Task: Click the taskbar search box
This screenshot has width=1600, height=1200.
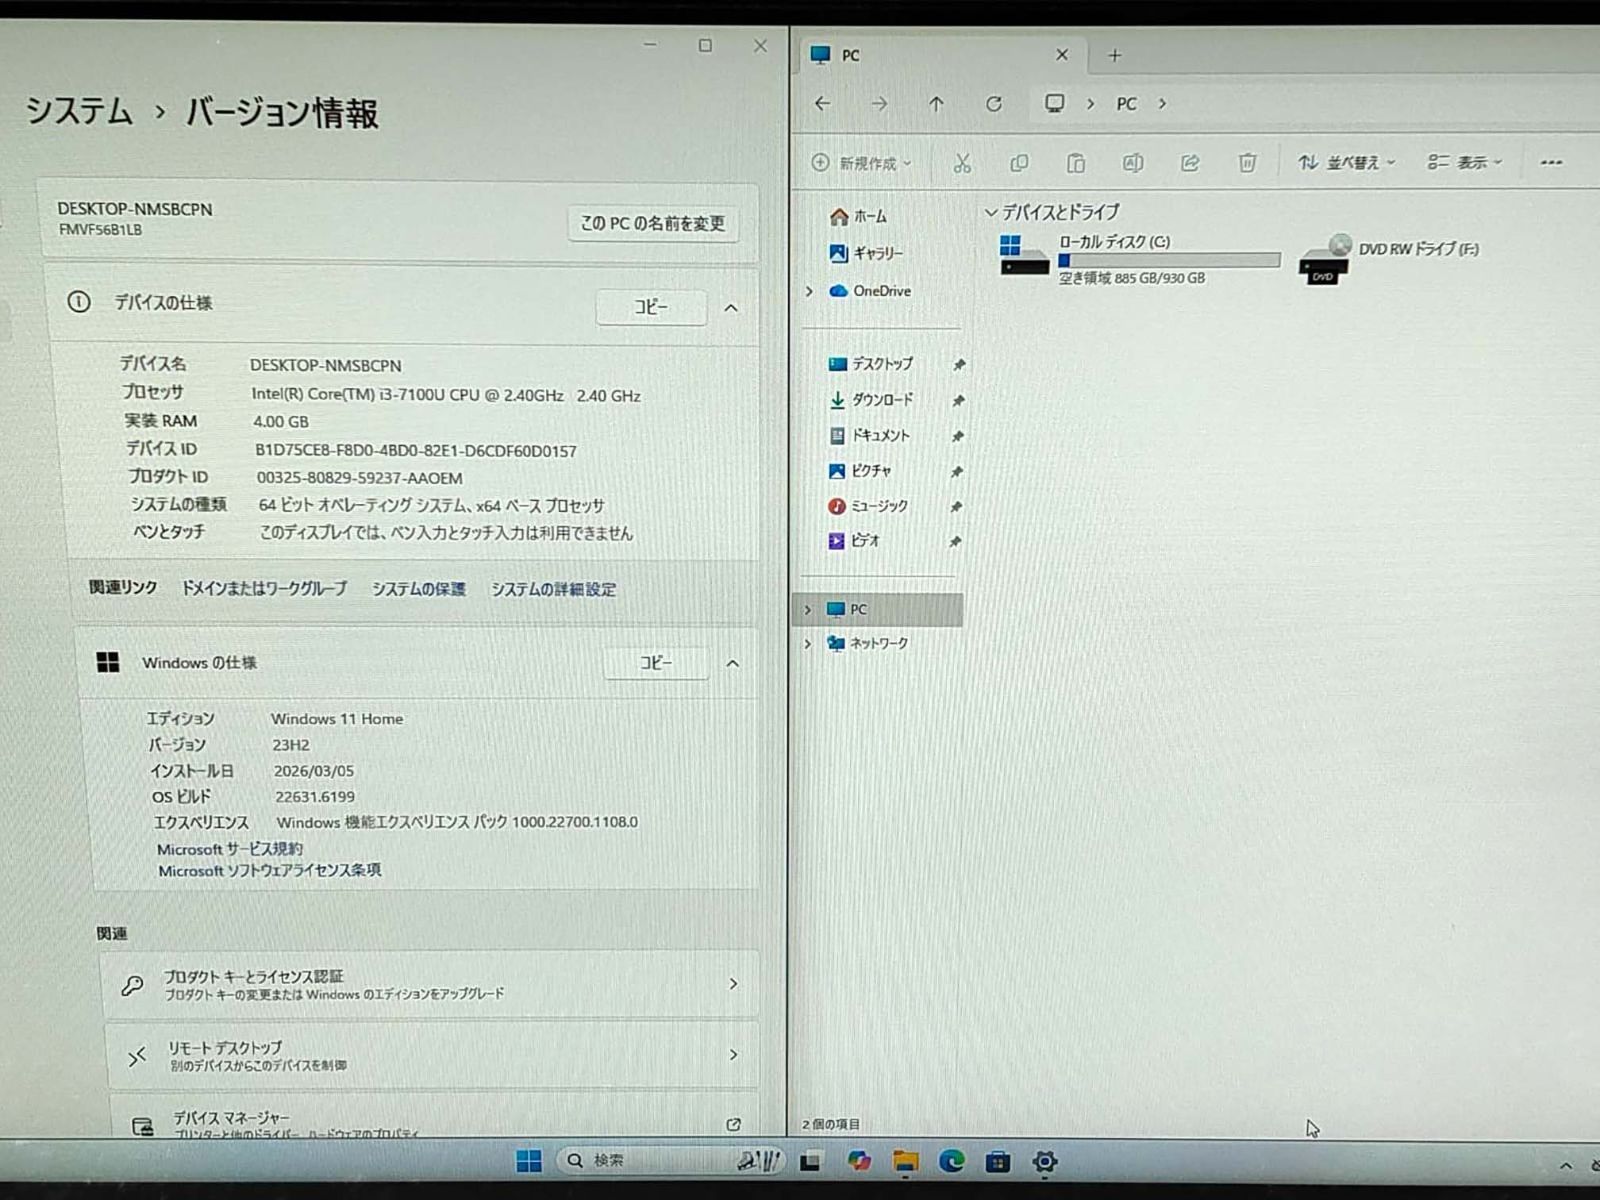Action: (670, 1160)
